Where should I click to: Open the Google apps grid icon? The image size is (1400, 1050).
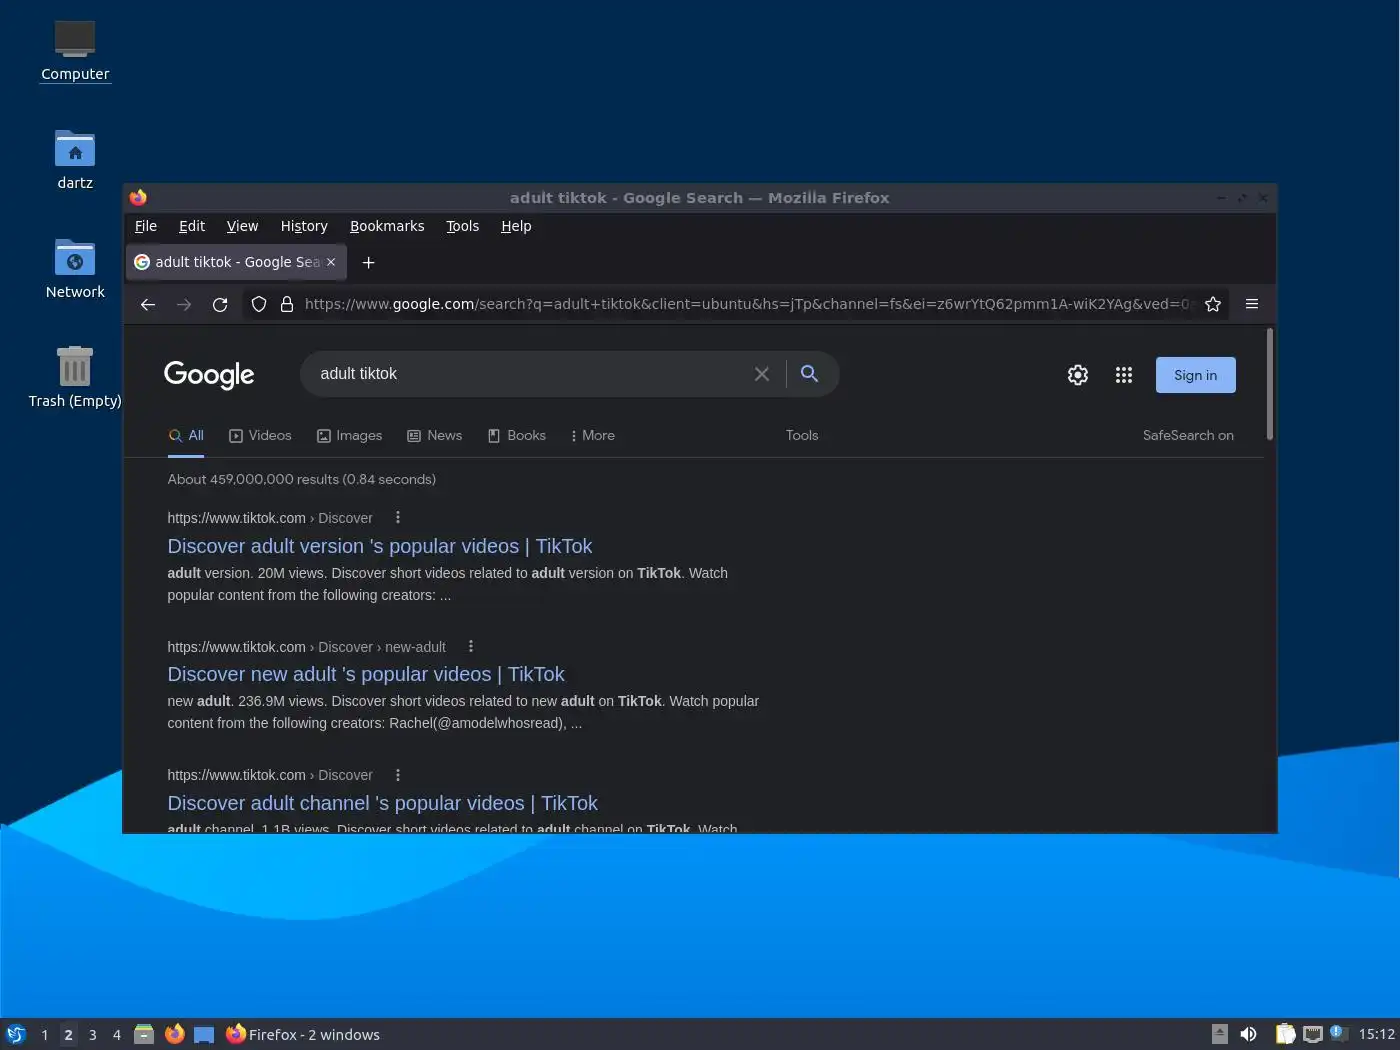(1124, 375)
